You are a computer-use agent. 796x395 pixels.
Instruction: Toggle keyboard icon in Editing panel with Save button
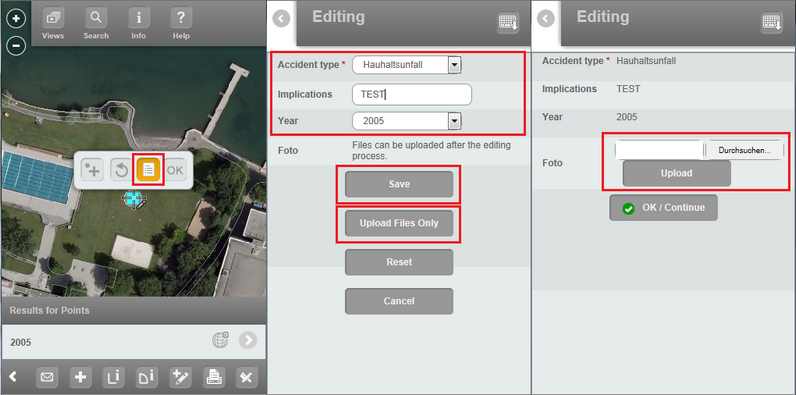click(508, 23)
